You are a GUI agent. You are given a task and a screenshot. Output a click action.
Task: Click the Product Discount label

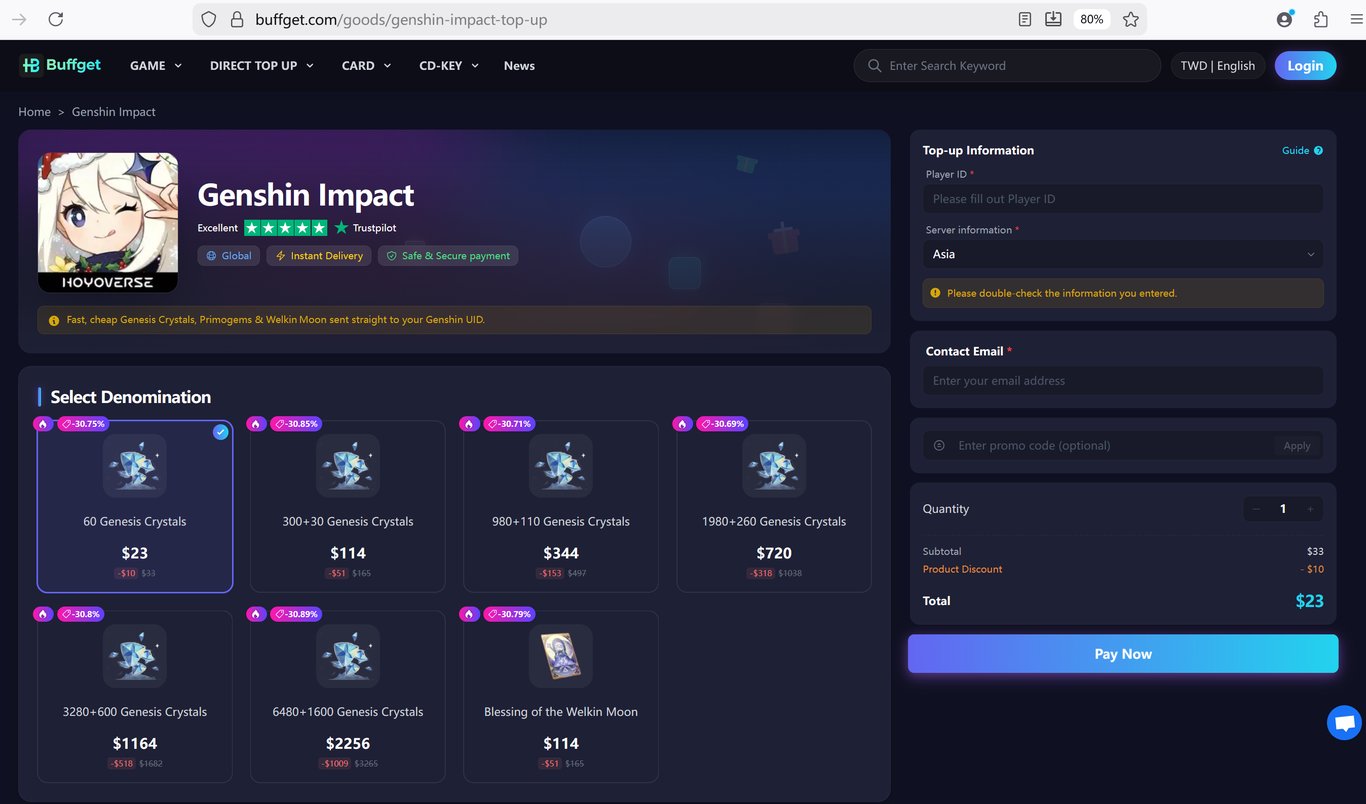coord(962,569)
